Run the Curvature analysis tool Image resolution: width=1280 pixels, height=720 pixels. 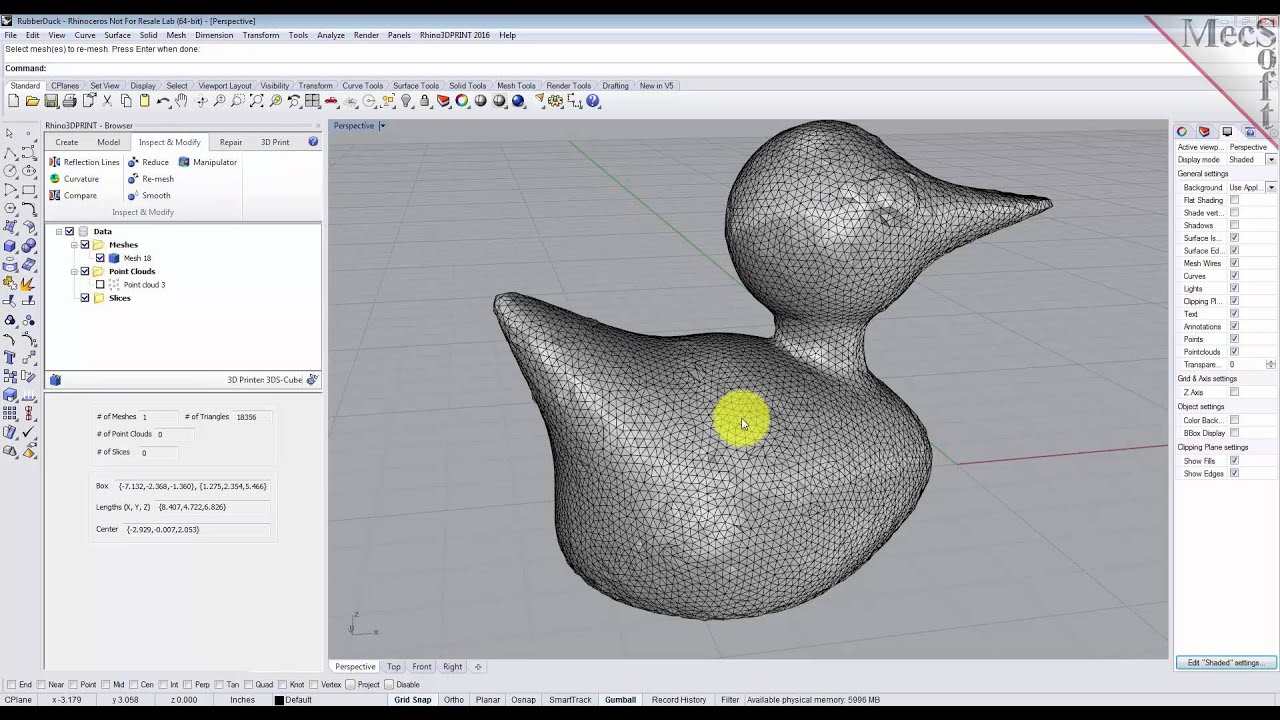75,179
